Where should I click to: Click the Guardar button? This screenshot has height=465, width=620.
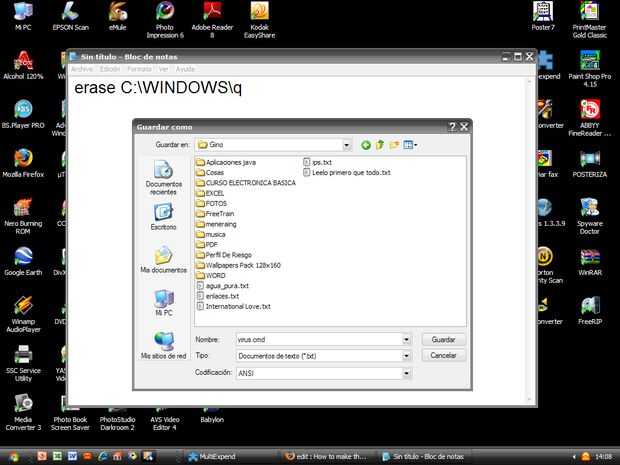coord(443,340)
